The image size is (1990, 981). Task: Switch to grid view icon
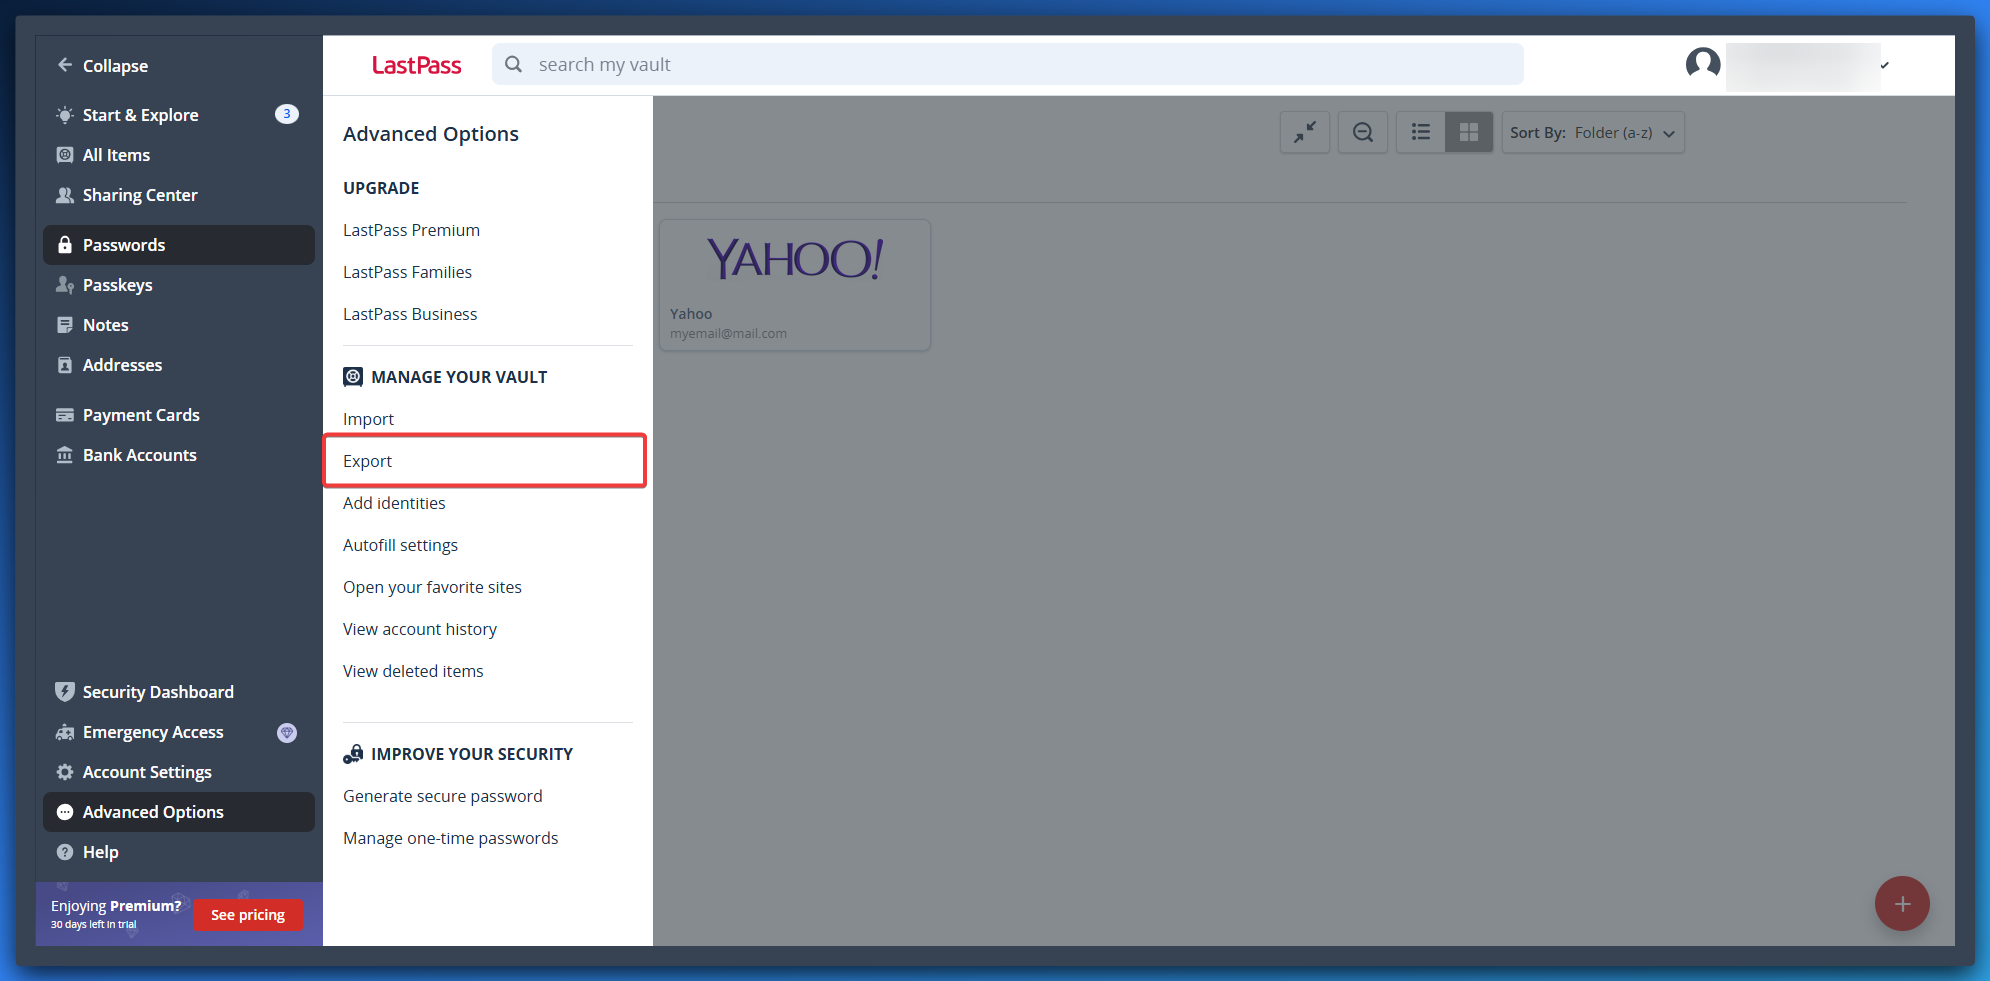pos(1468,132)
